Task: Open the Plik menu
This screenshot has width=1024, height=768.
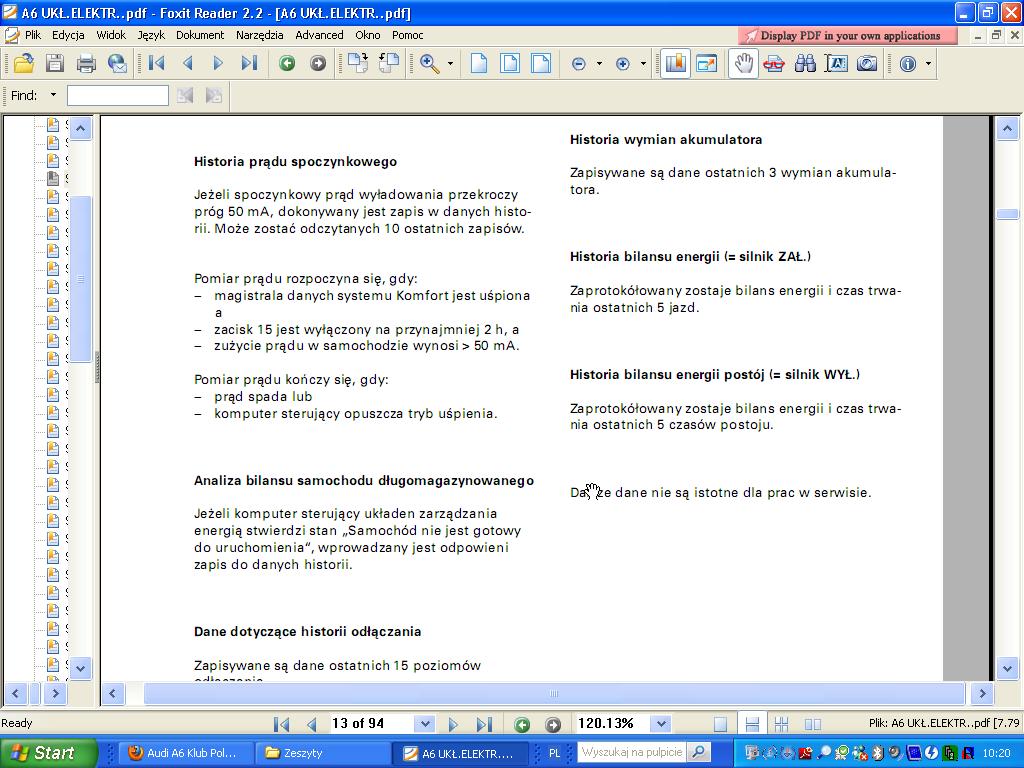Action: coord(33,35)
